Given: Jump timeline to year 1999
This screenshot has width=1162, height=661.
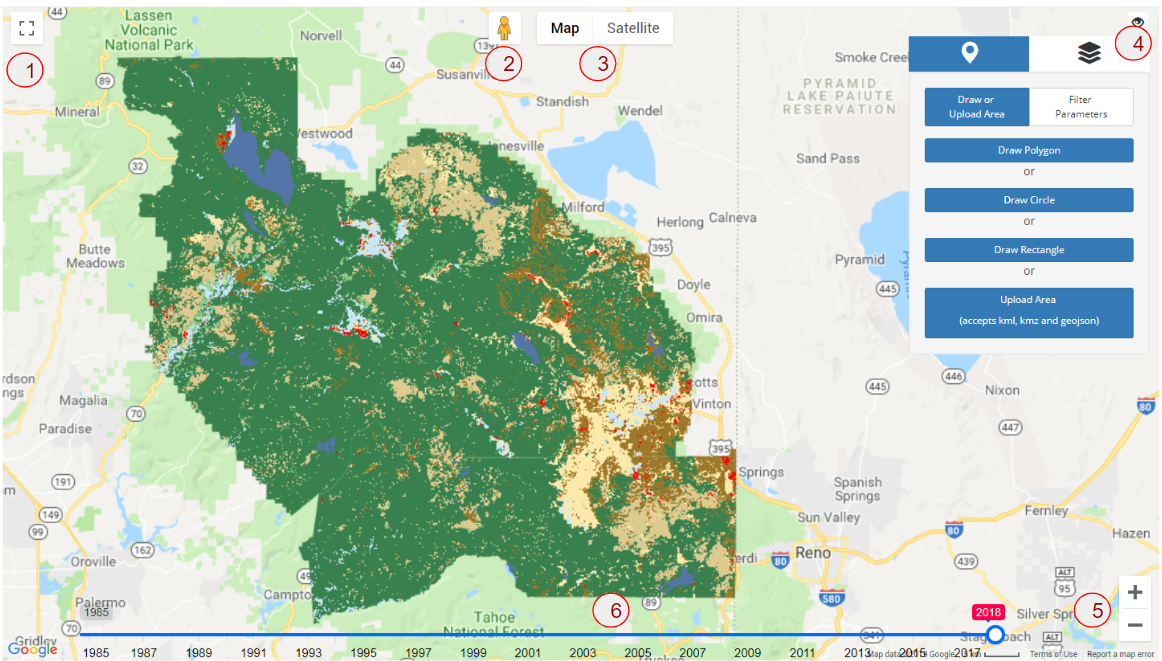Looking at the screenshot, I should [x=473, y=653].
